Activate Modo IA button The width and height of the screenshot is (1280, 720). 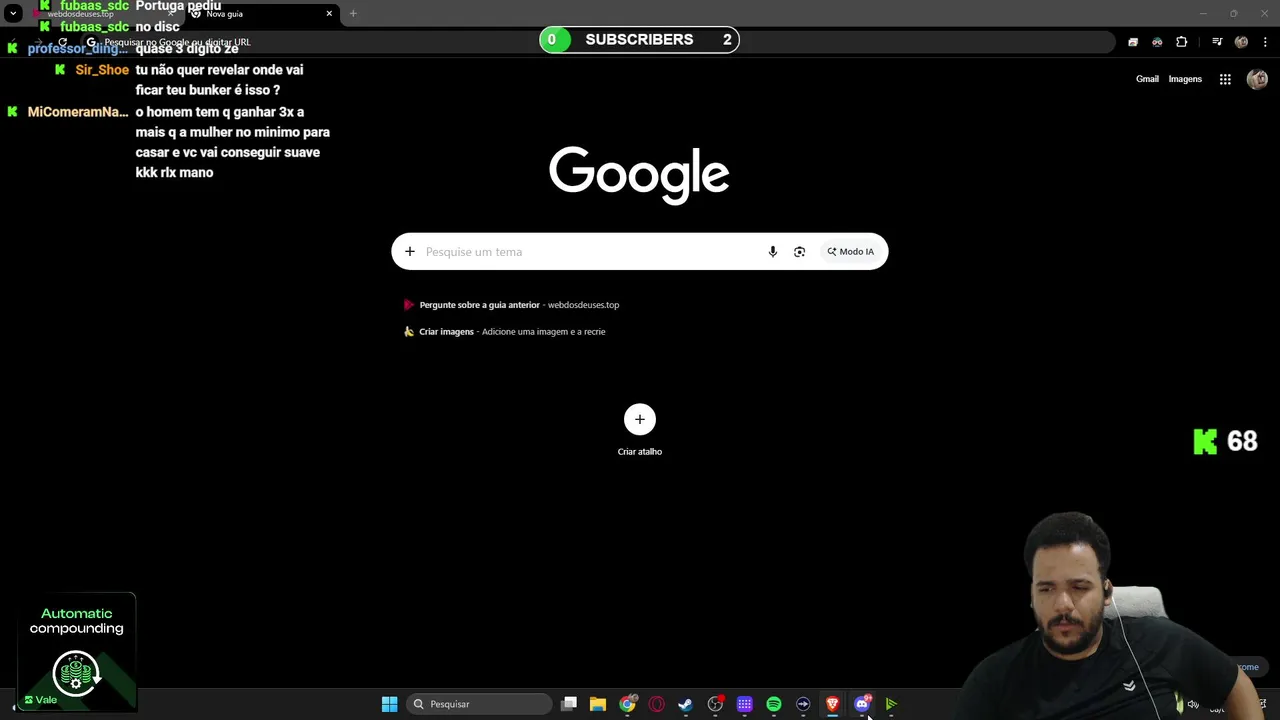pyautogui.click(x=851, y=252)
